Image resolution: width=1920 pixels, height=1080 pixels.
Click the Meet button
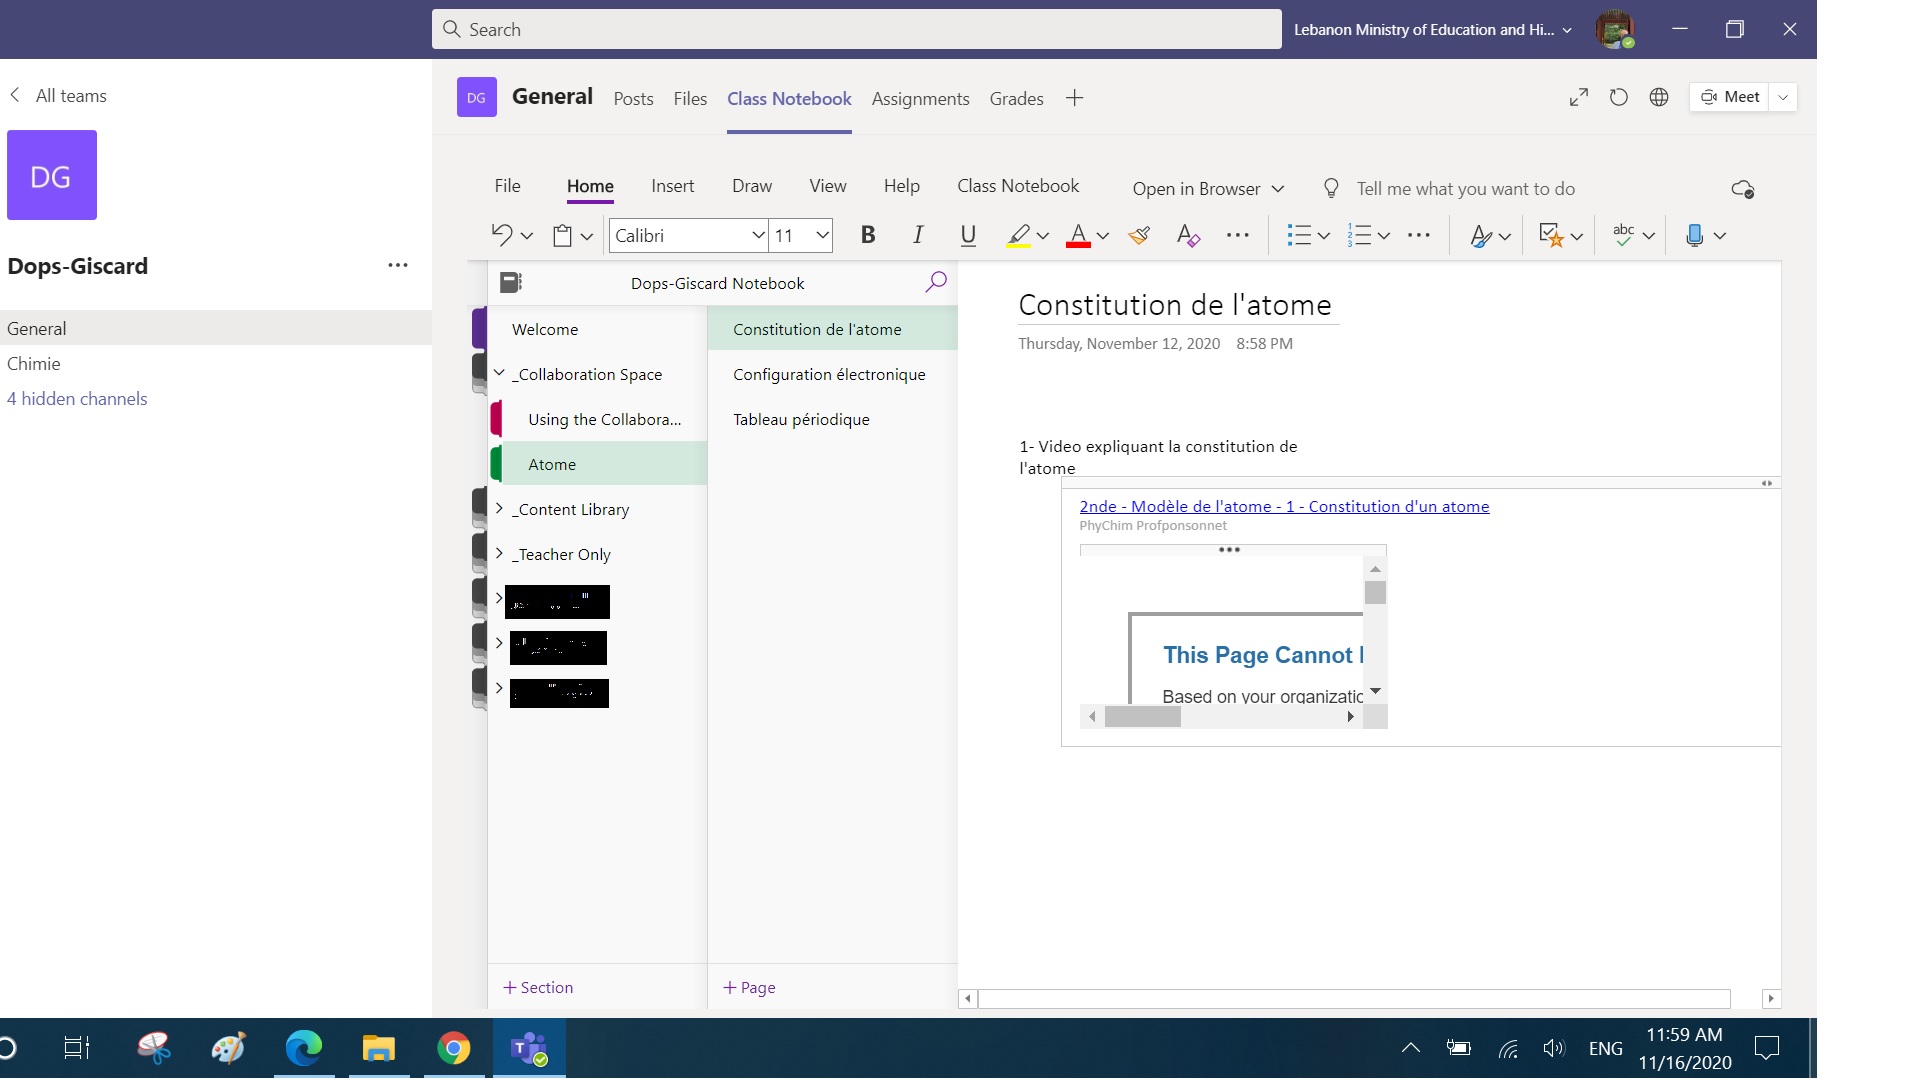[1730, 97]
